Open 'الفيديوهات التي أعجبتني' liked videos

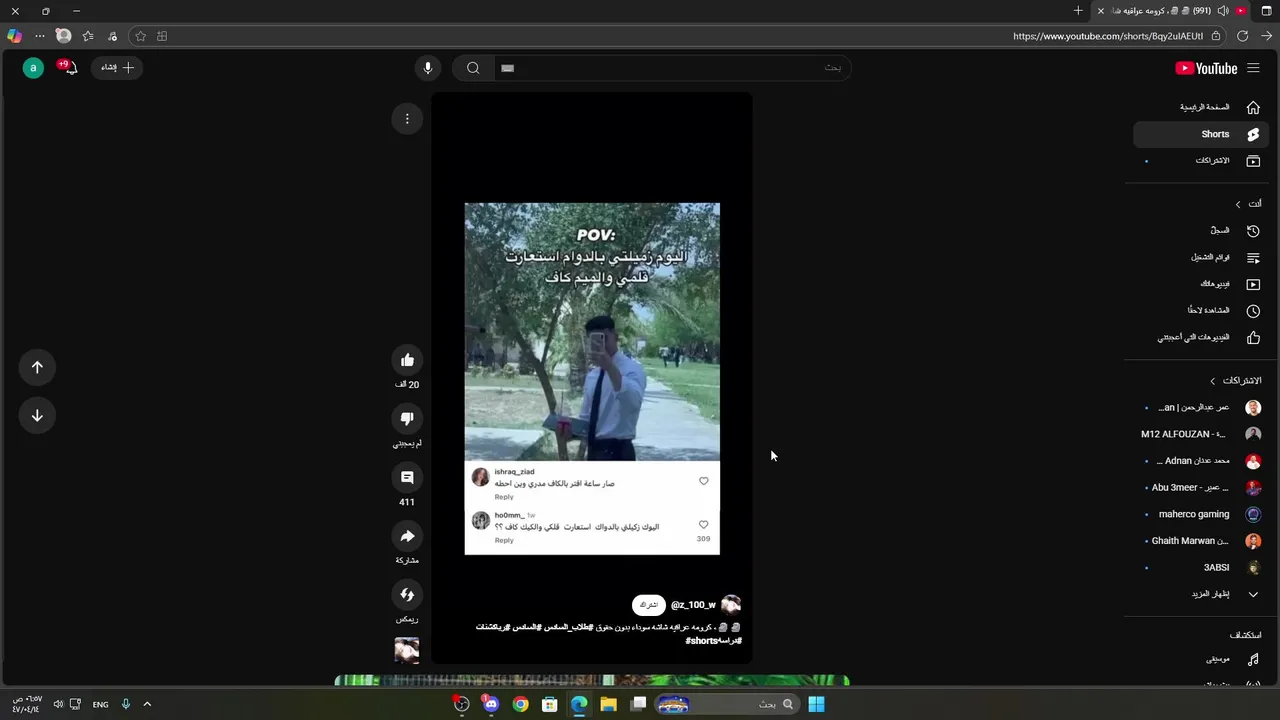coord(1202,338)
